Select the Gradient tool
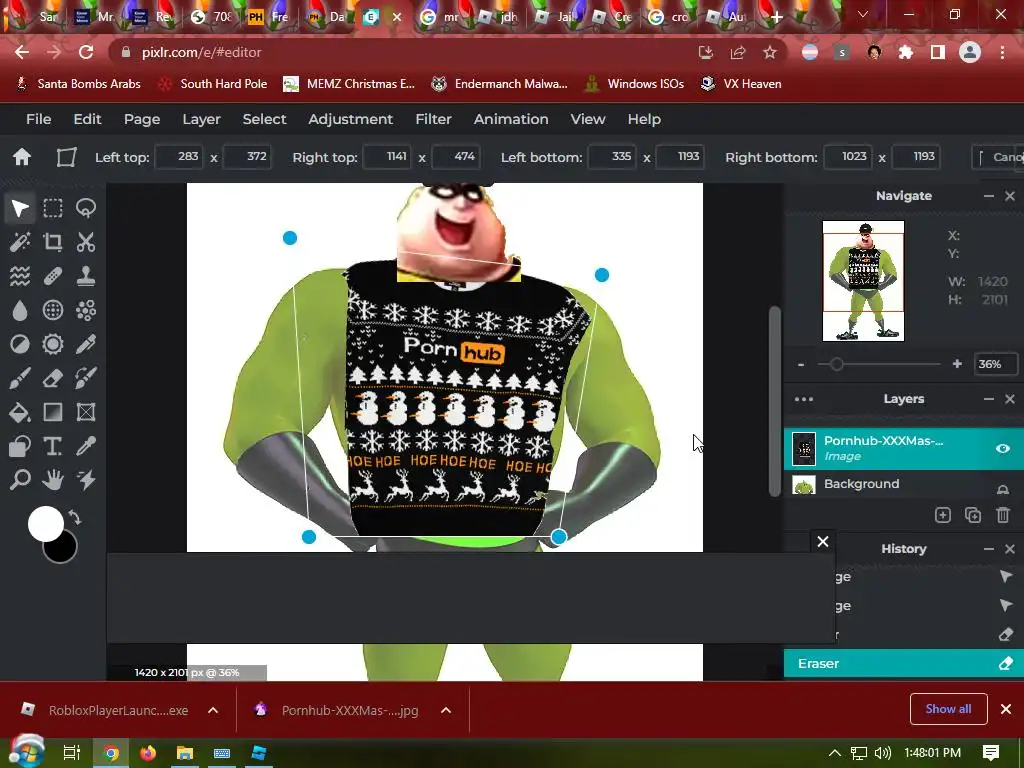Image resolution: width=1024 pixels, height=768 pixels. pyautogui.click(x=53, y=412)
